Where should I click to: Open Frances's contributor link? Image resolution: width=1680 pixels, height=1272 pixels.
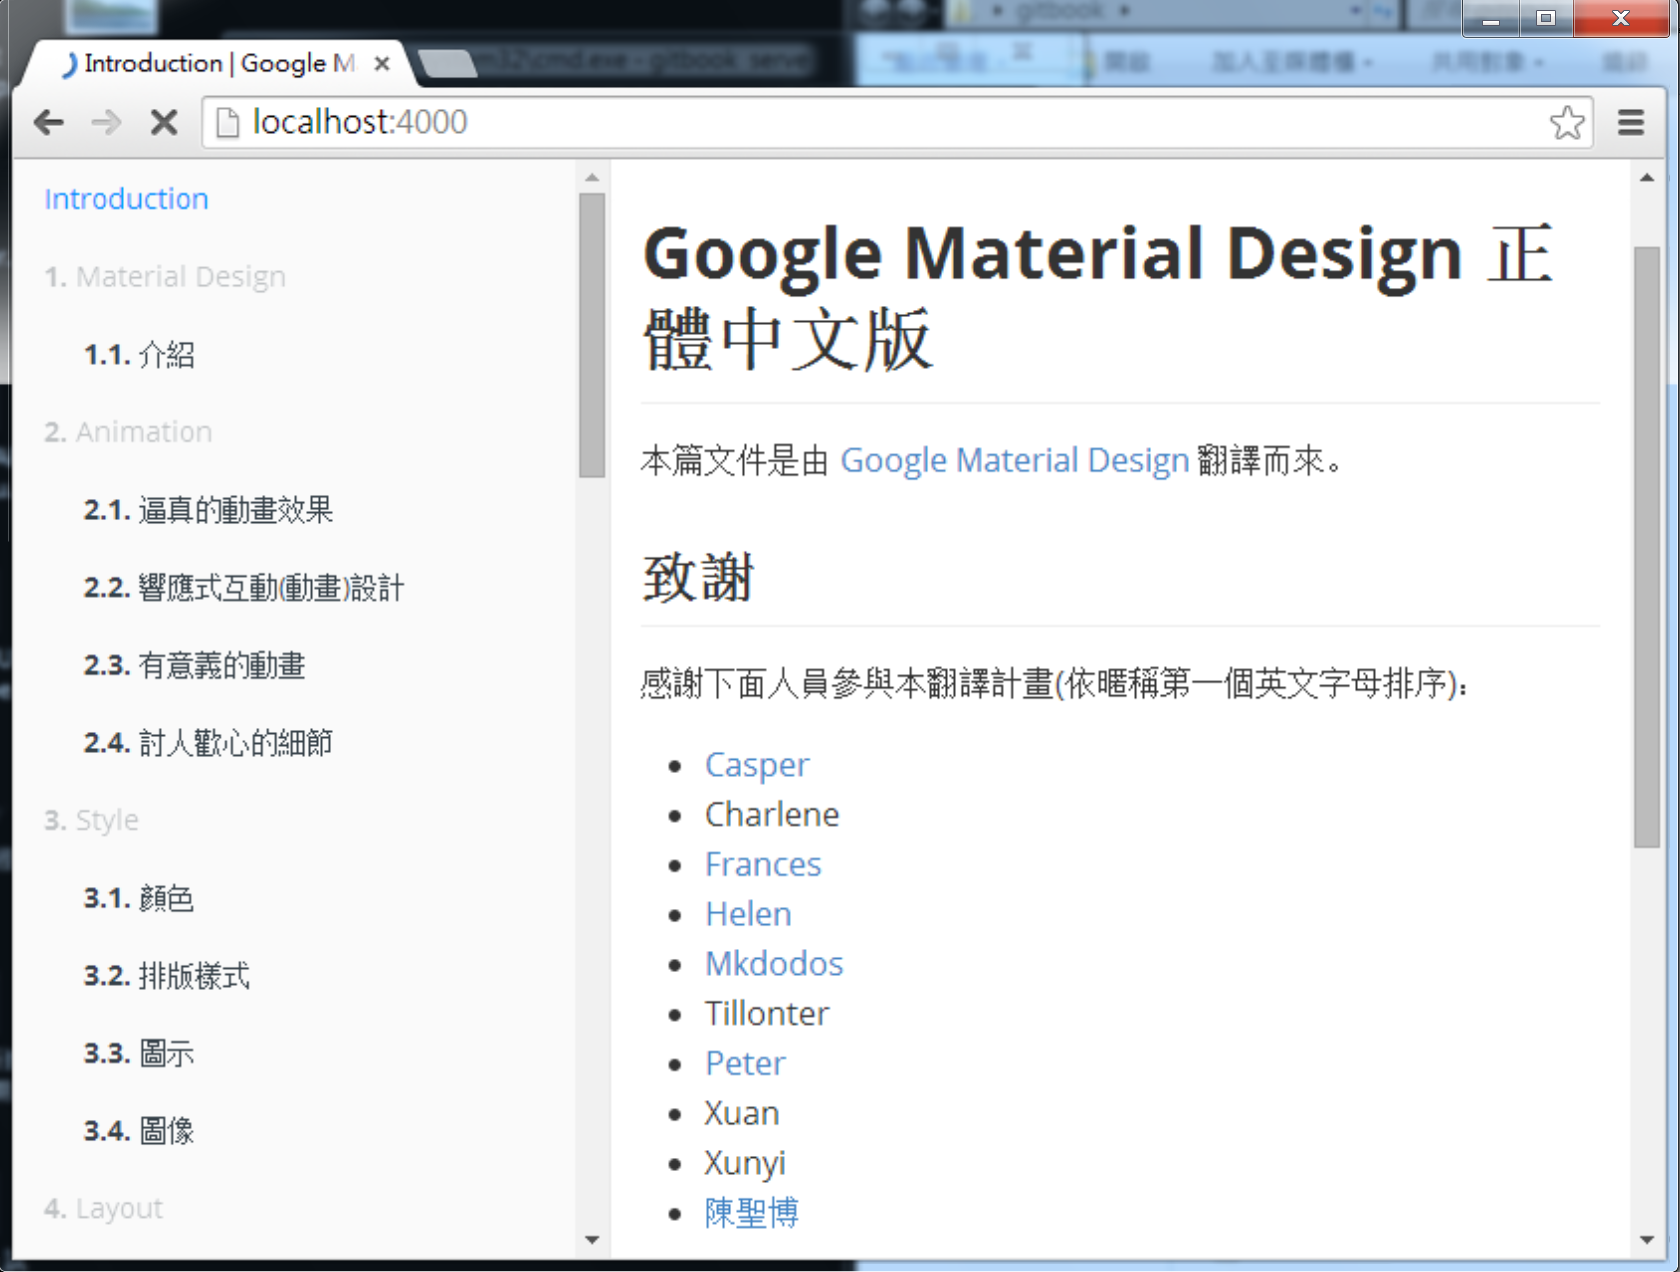[763, 864]
